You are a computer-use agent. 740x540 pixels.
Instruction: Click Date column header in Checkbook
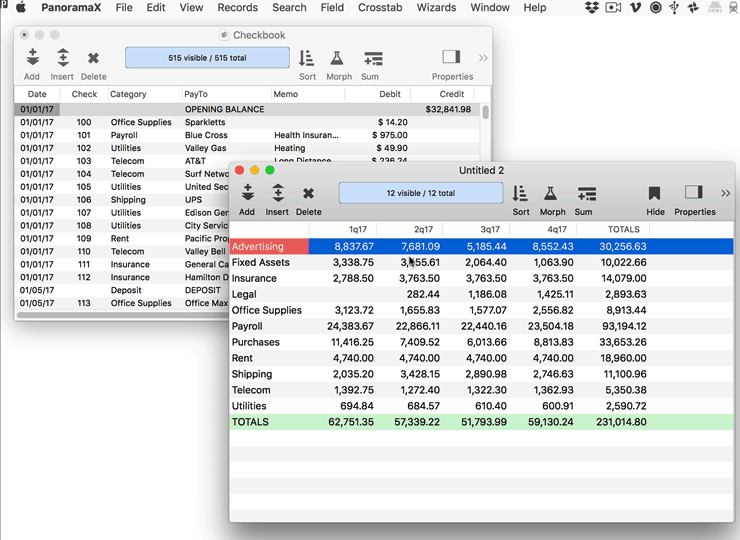click(37, 94)
